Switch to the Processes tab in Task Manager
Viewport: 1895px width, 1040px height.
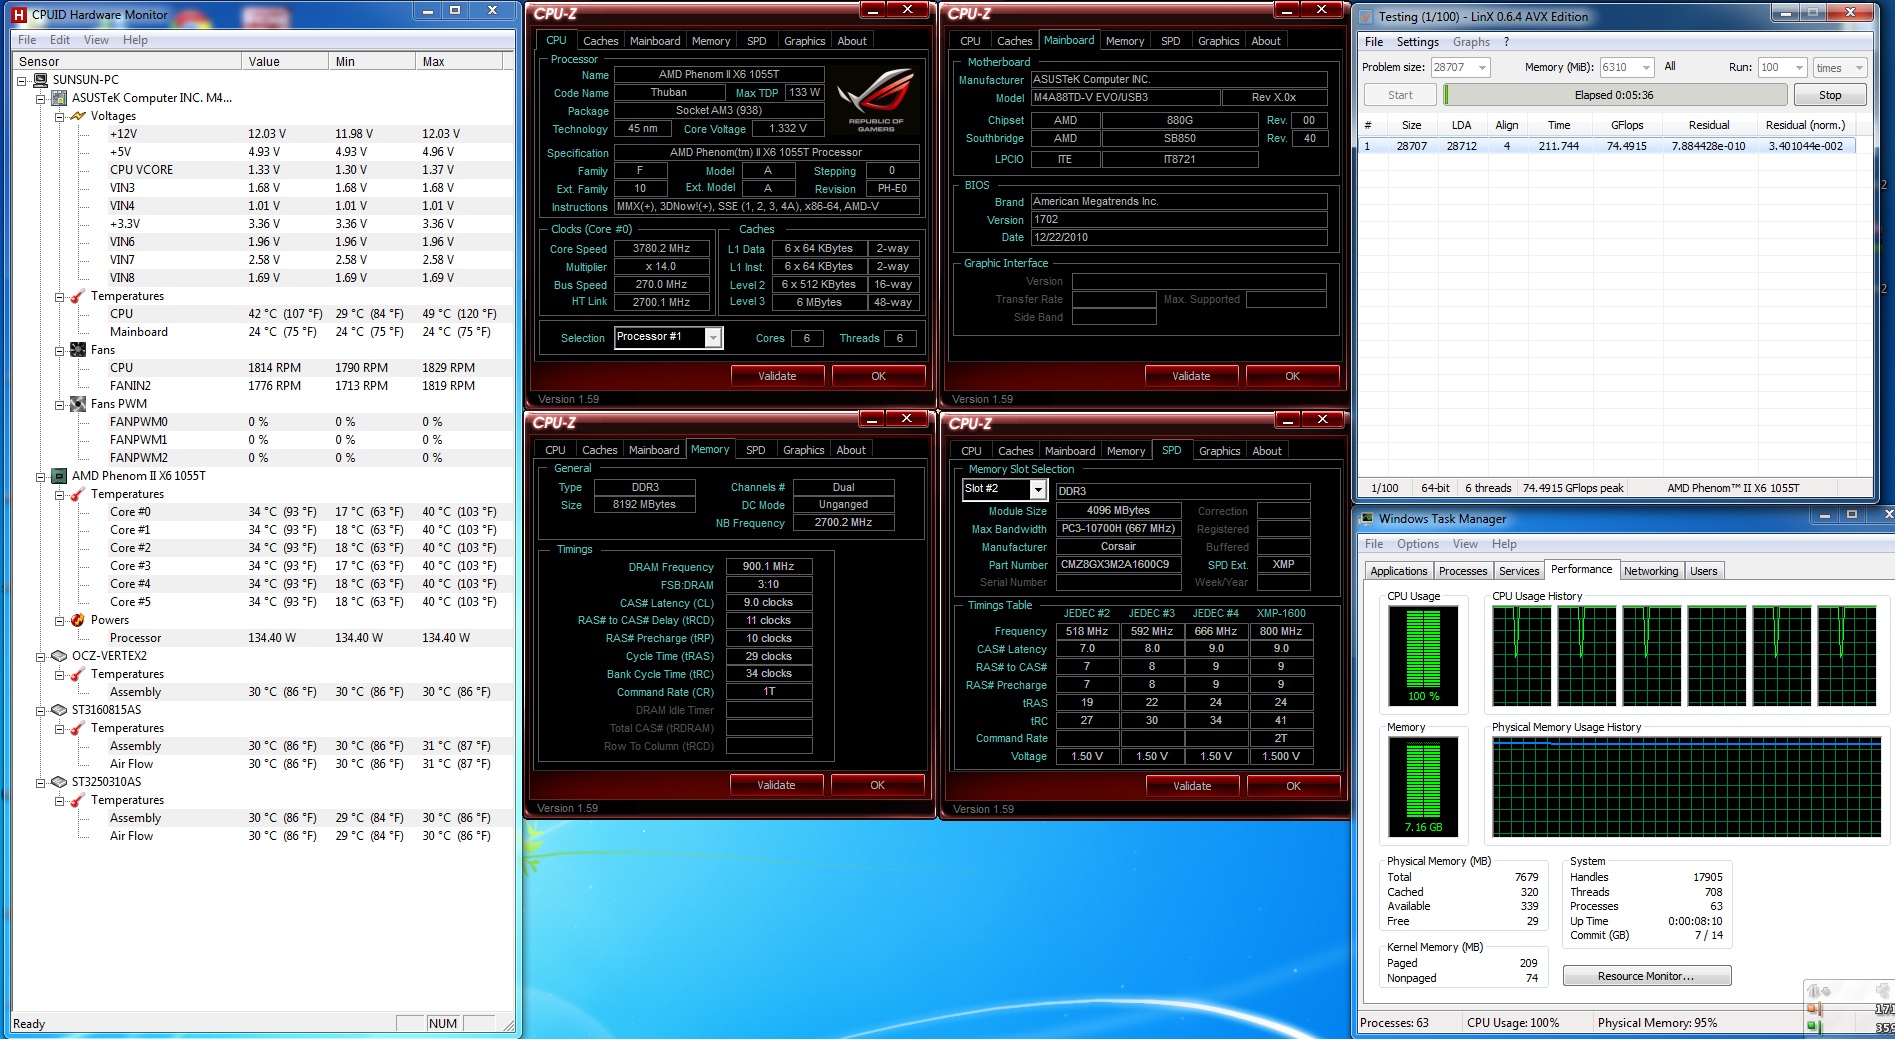[x=1463, y=571]
